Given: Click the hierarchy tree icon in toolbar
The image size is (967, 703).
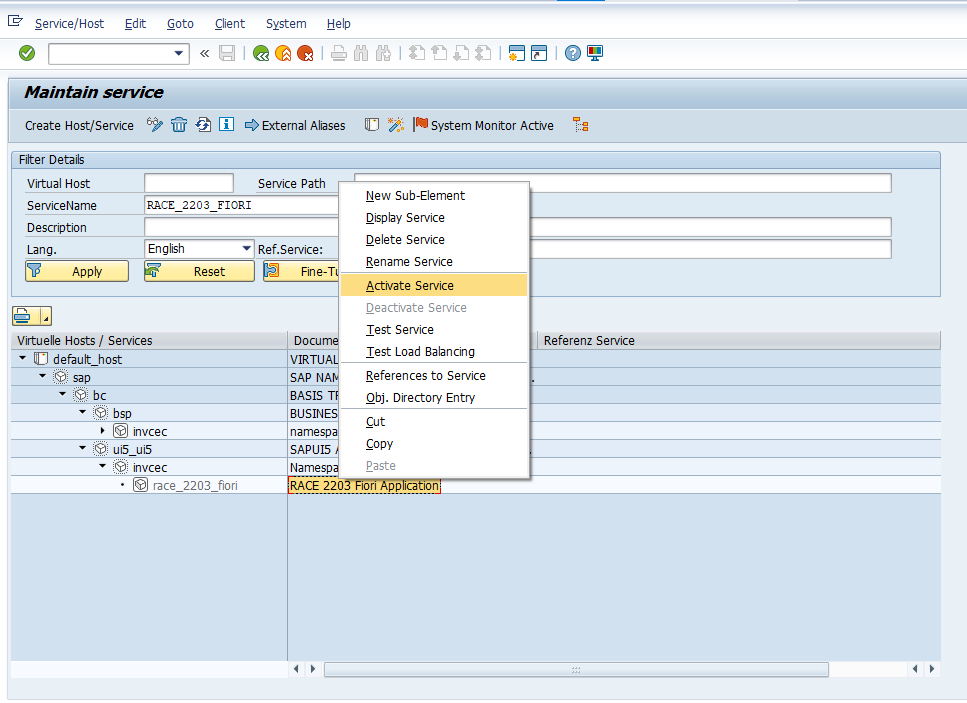Looking at the screenshot, I should point(581,125).
